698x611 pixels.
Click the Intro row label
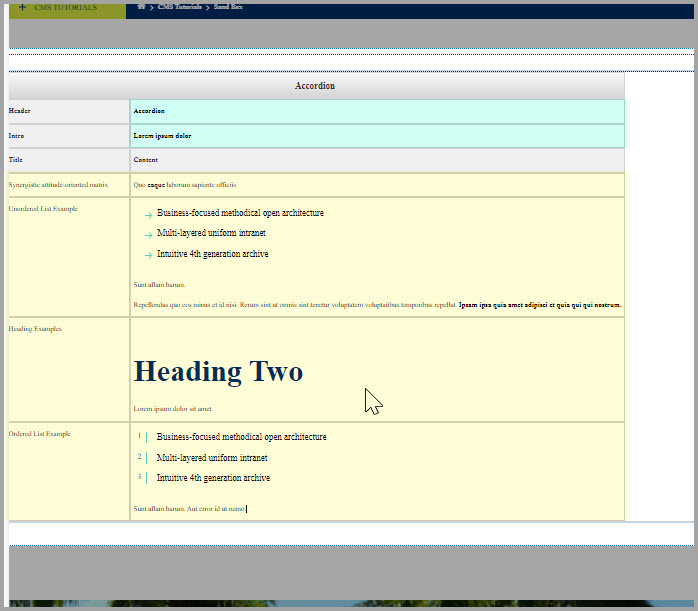pos(16,136)
